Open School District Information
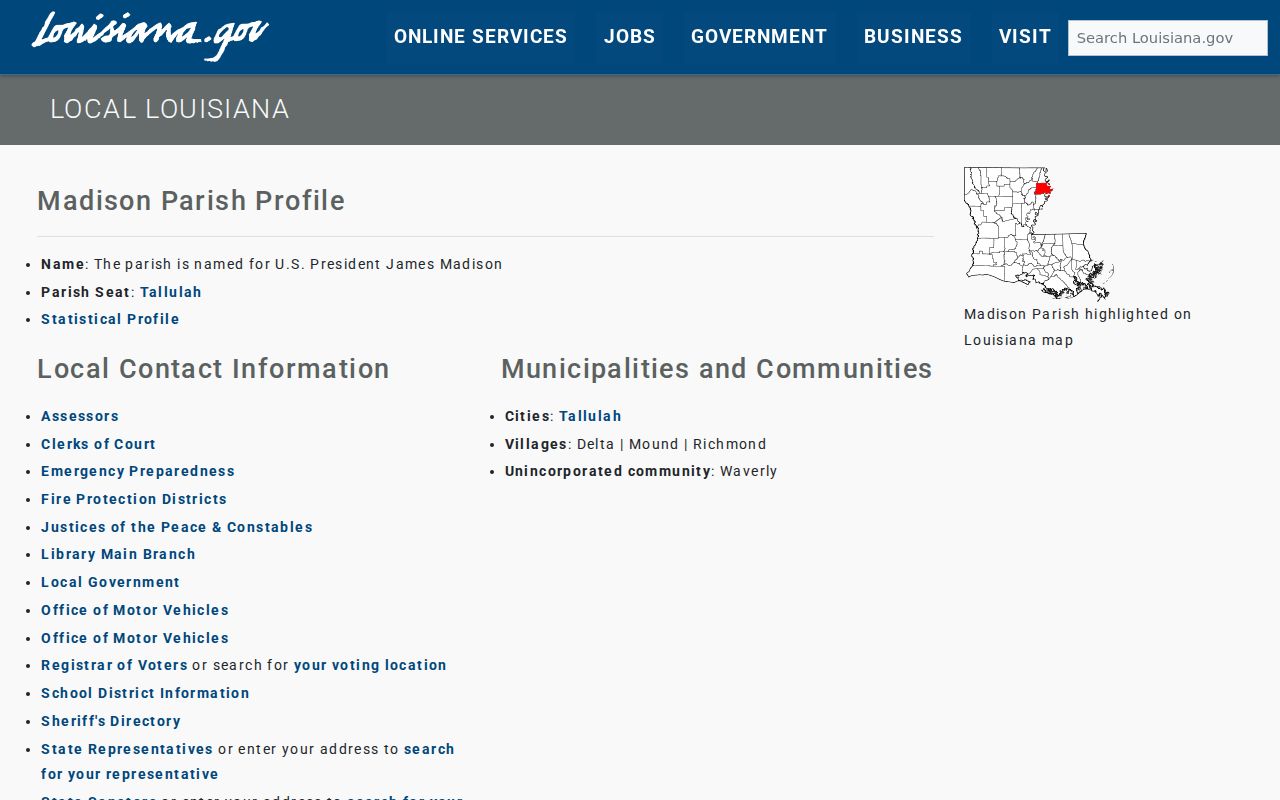The image size is (1280, 800). (x=145, y=693)
